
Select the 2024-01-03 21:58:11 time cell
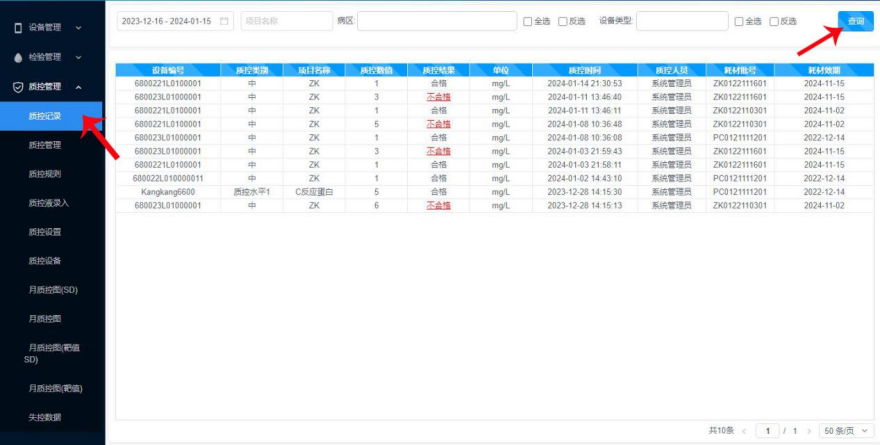585,165
